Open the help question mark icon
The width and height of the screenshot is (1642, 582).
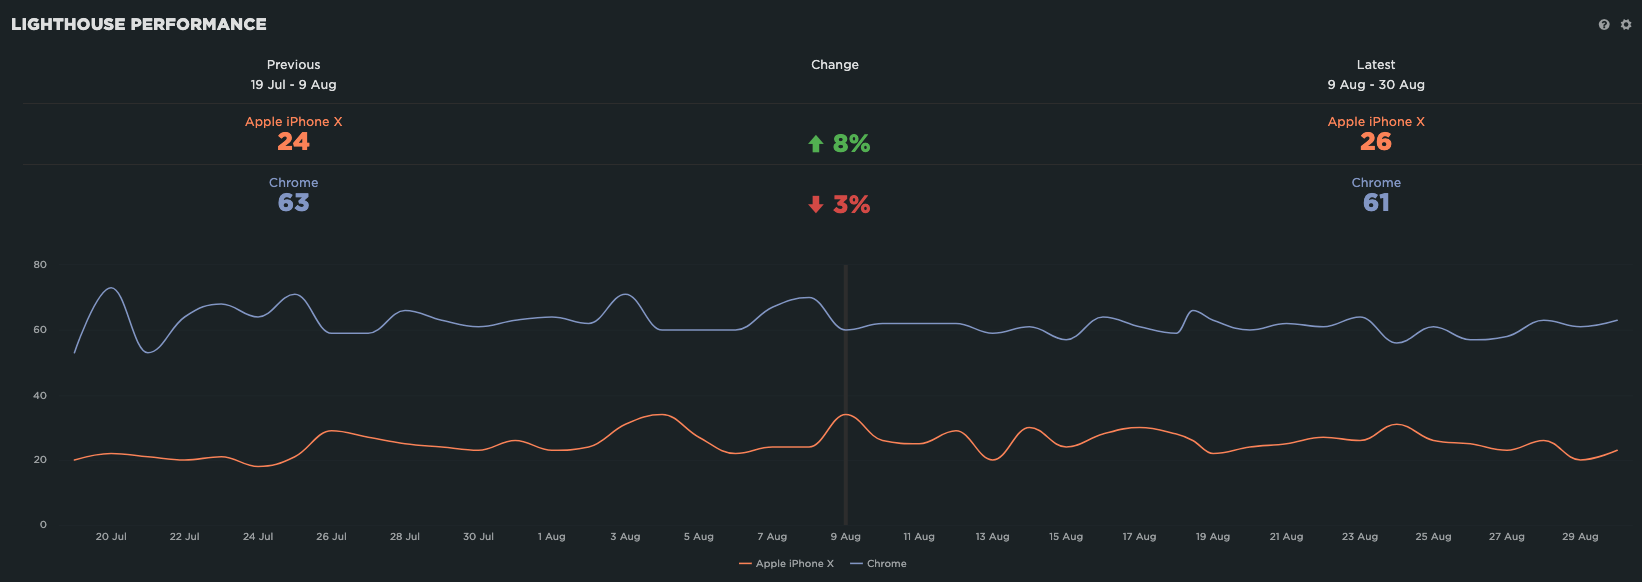click(x=1604, y=25)
